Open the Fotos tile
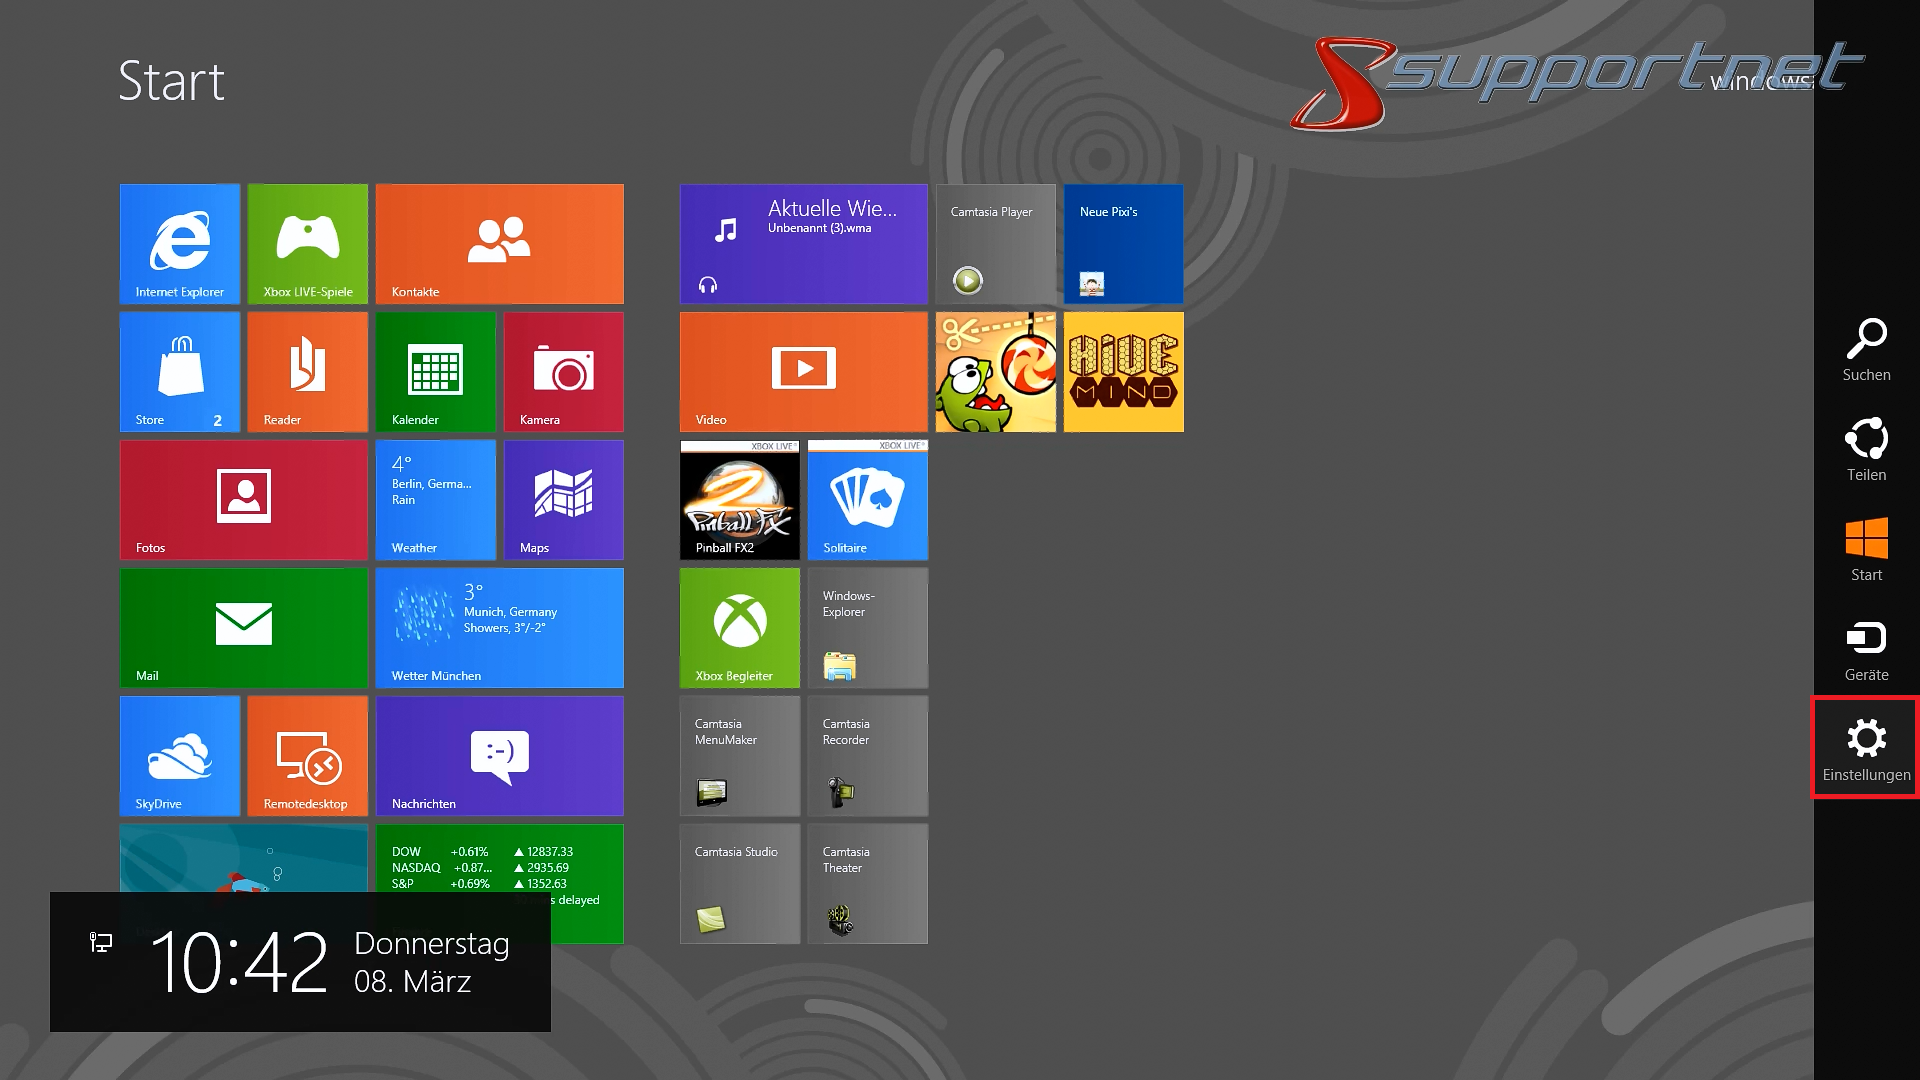Image resolution: width=1920 pixels, height=1080 pixels. click(244, 500)
